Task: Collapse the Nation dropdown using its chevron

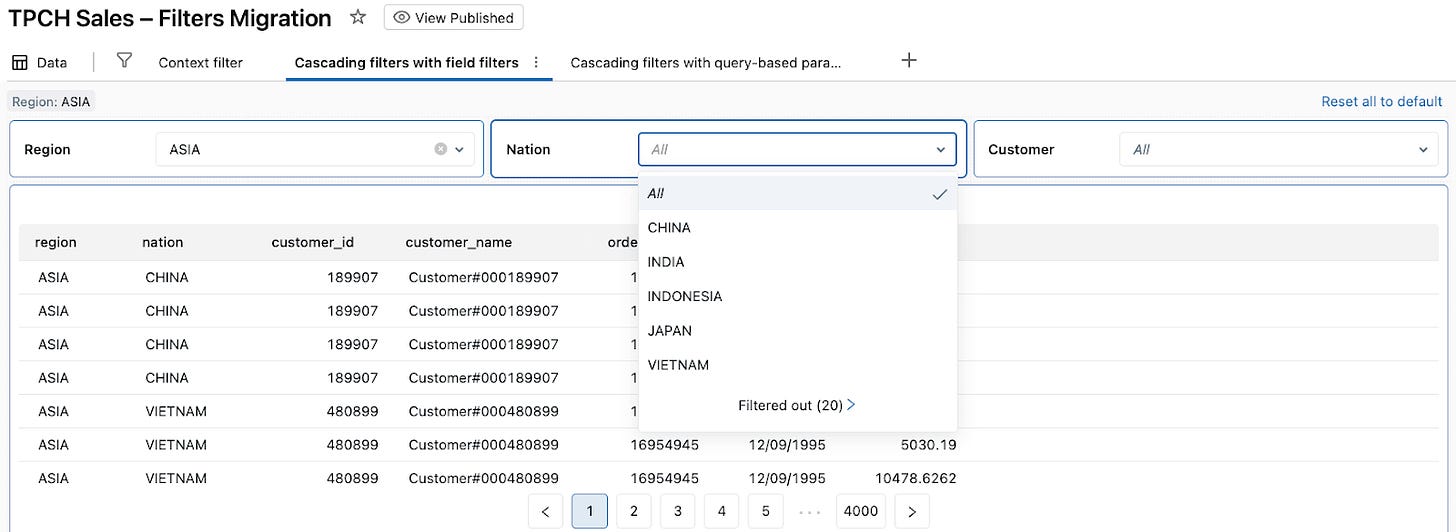Action: (940, 149)
